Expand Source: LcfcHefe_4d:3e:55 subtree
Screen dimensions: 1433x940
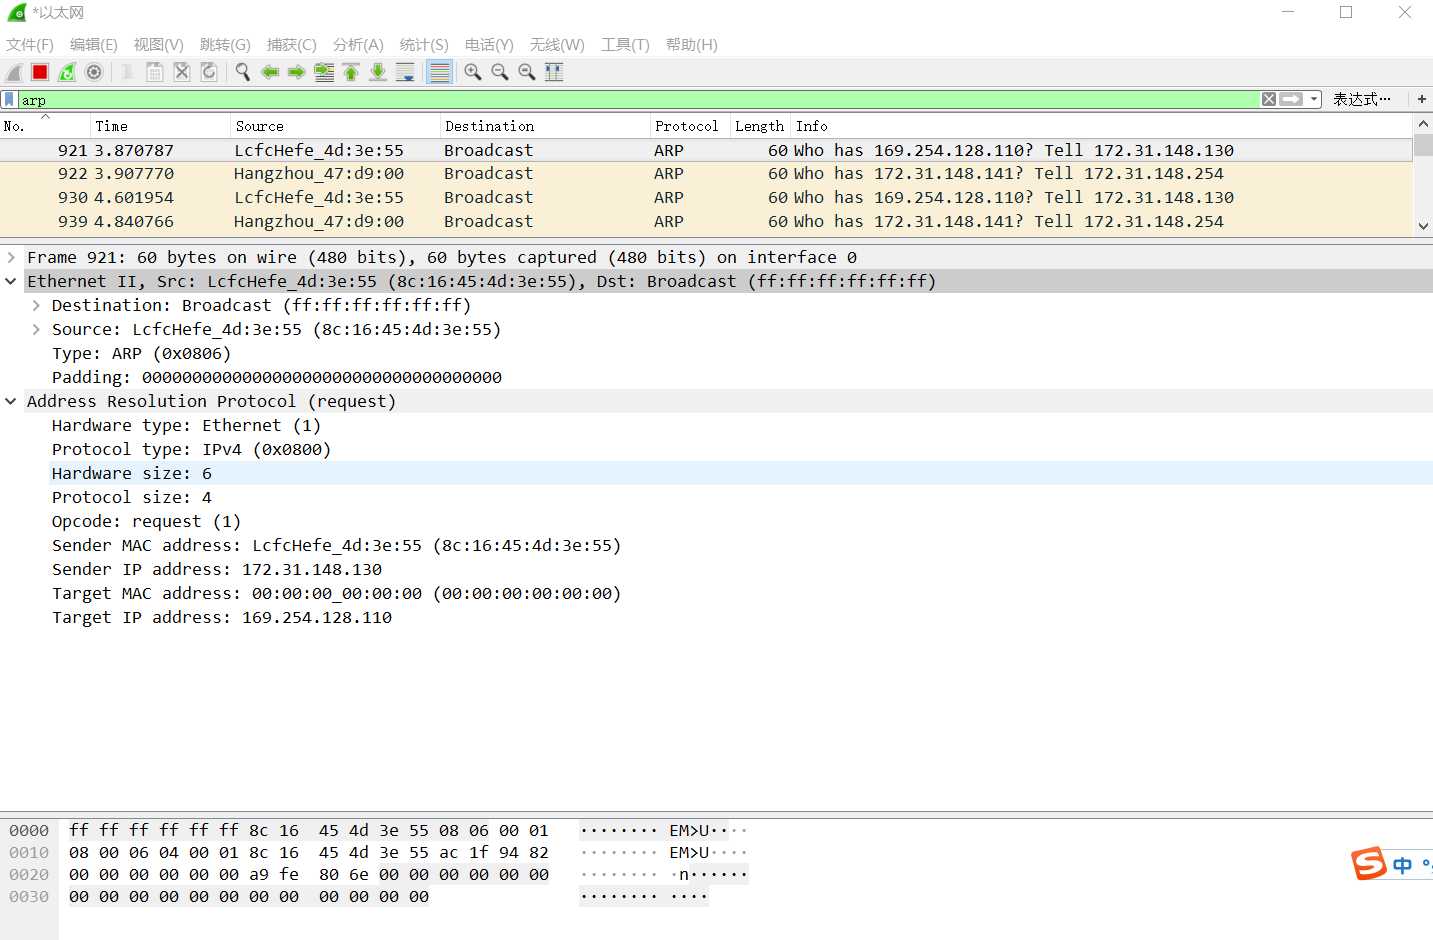pyautogui.click(x=36, y=329)
